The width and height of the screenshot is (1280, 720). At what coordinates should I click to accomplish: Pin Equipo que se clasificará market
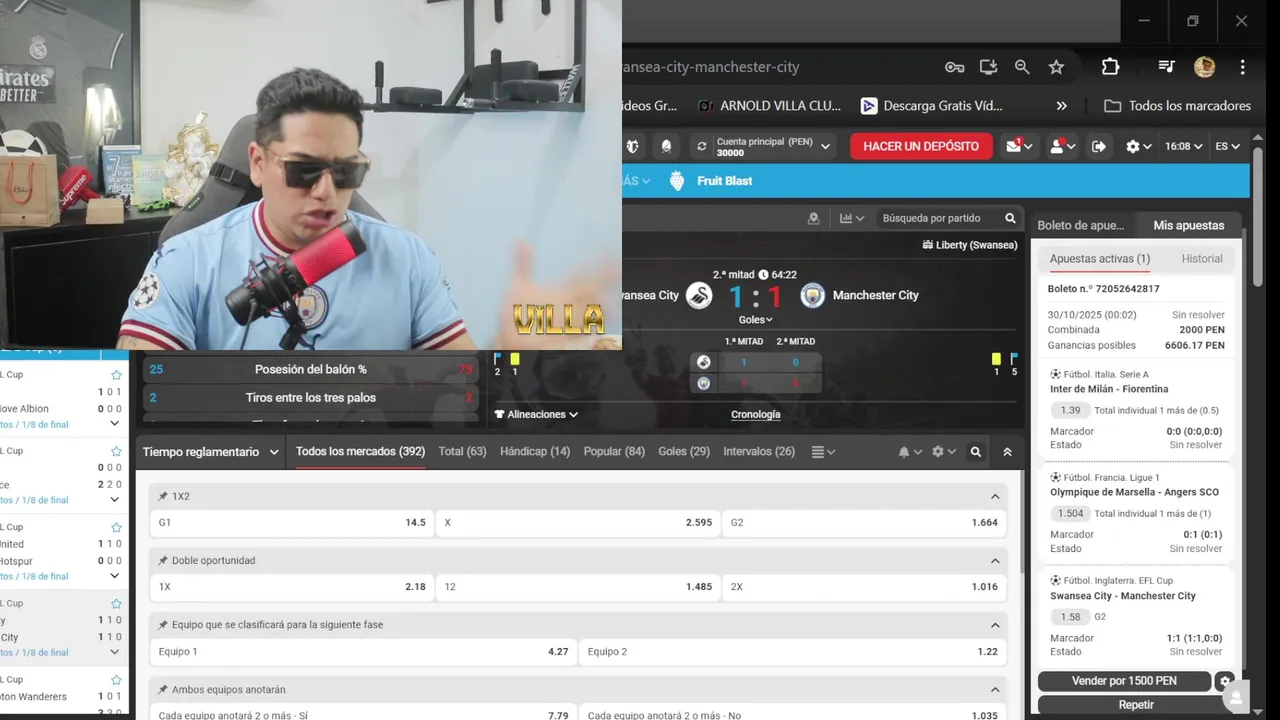click(x=162, y=625)
